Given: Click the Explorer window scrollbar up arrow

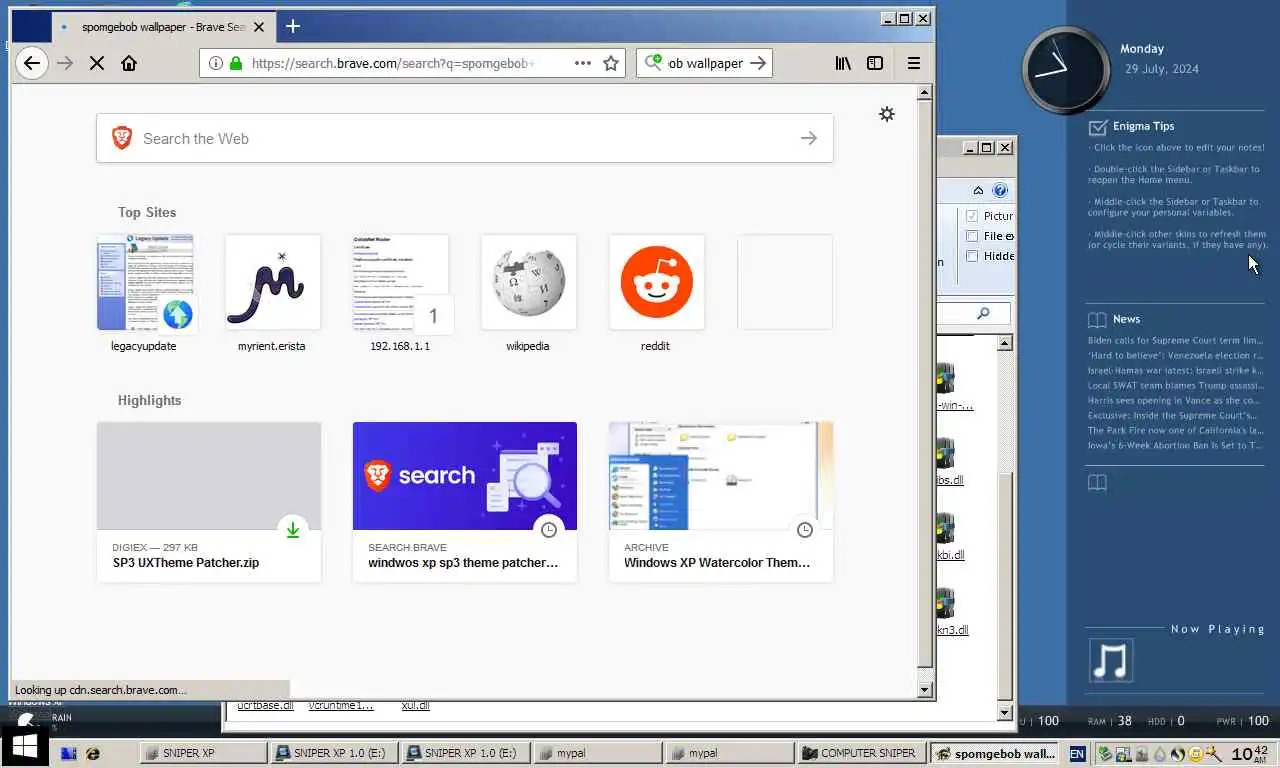Looking at the screenshot, I should (x=1005, y=343).
